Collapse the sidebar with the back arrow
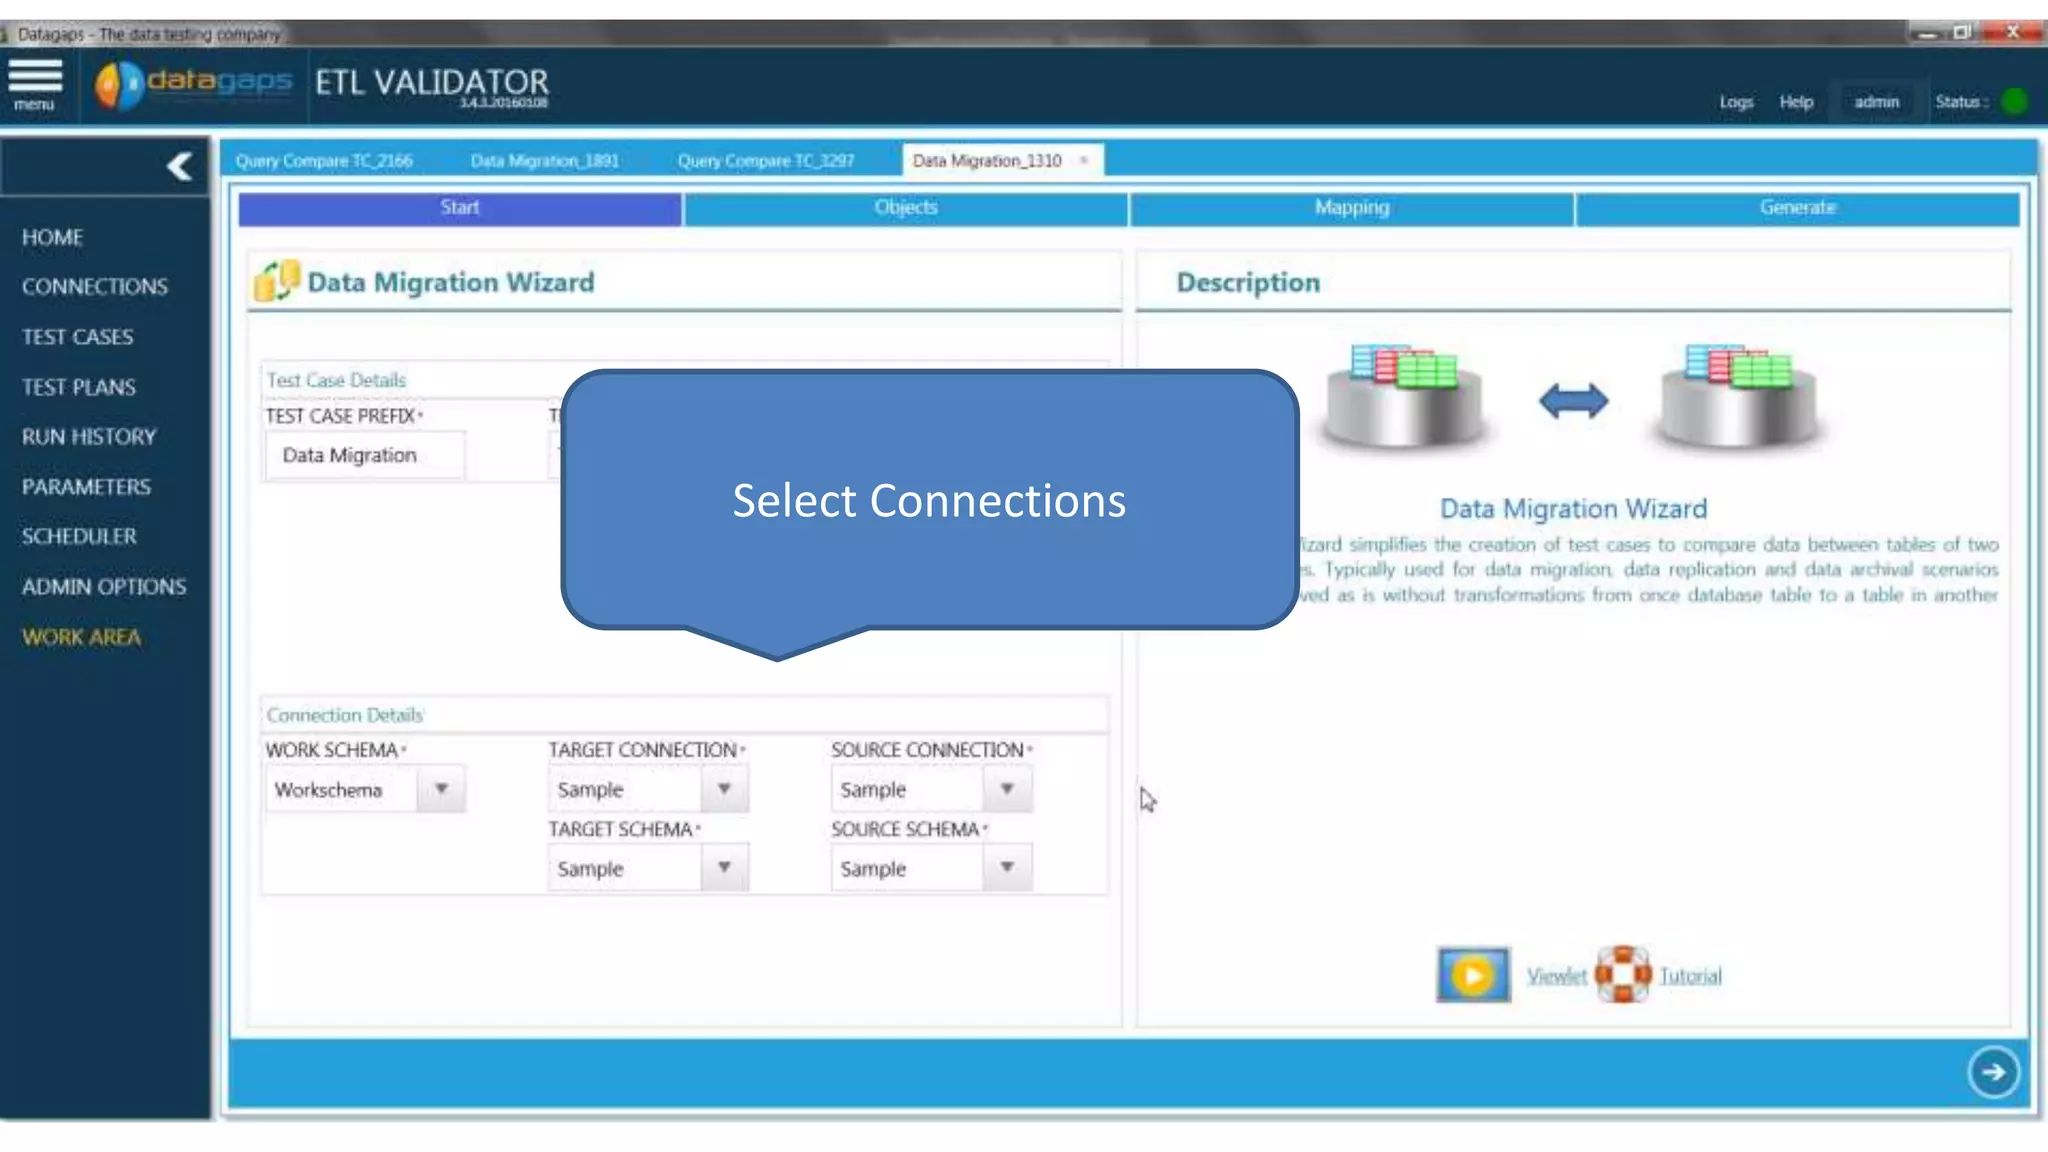2048x1152 pixels. pyautogui.click(x=180, y=166)
